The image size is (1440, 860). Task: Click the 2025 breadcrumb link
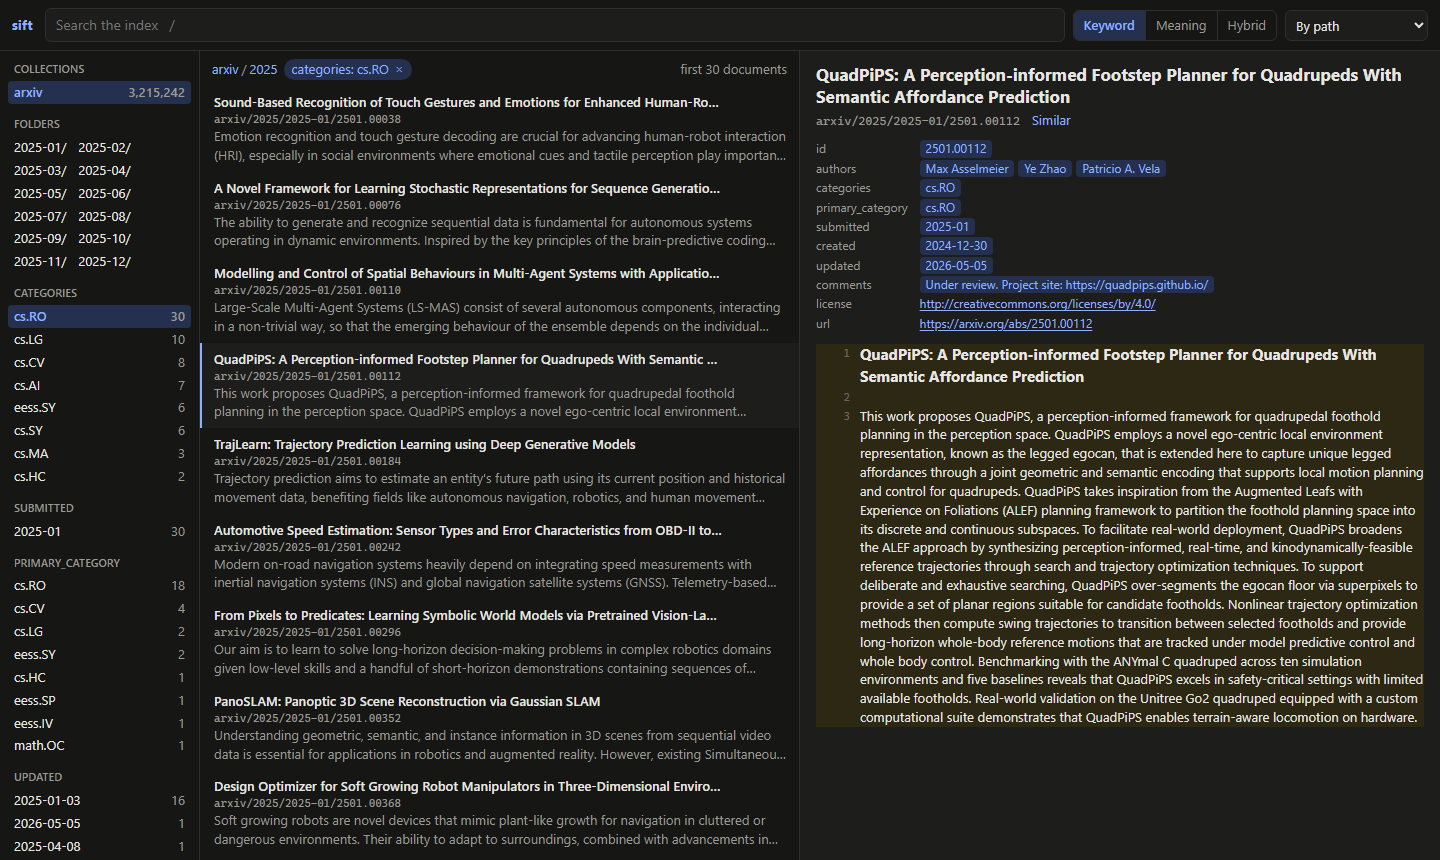coord(263,70)
